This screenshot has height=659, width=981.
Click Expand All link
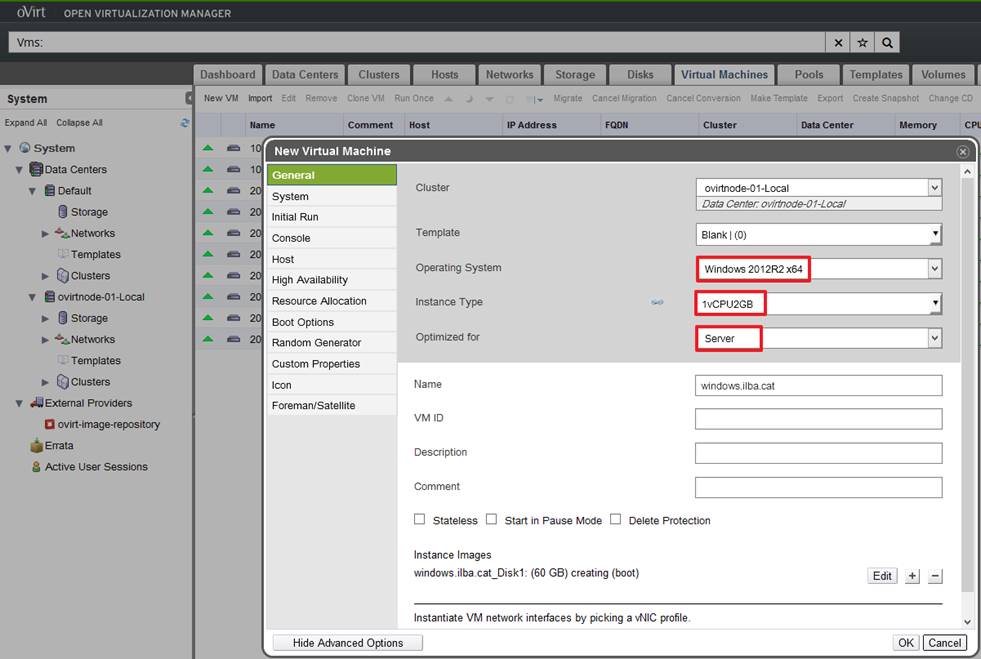(x=26, y=123)
